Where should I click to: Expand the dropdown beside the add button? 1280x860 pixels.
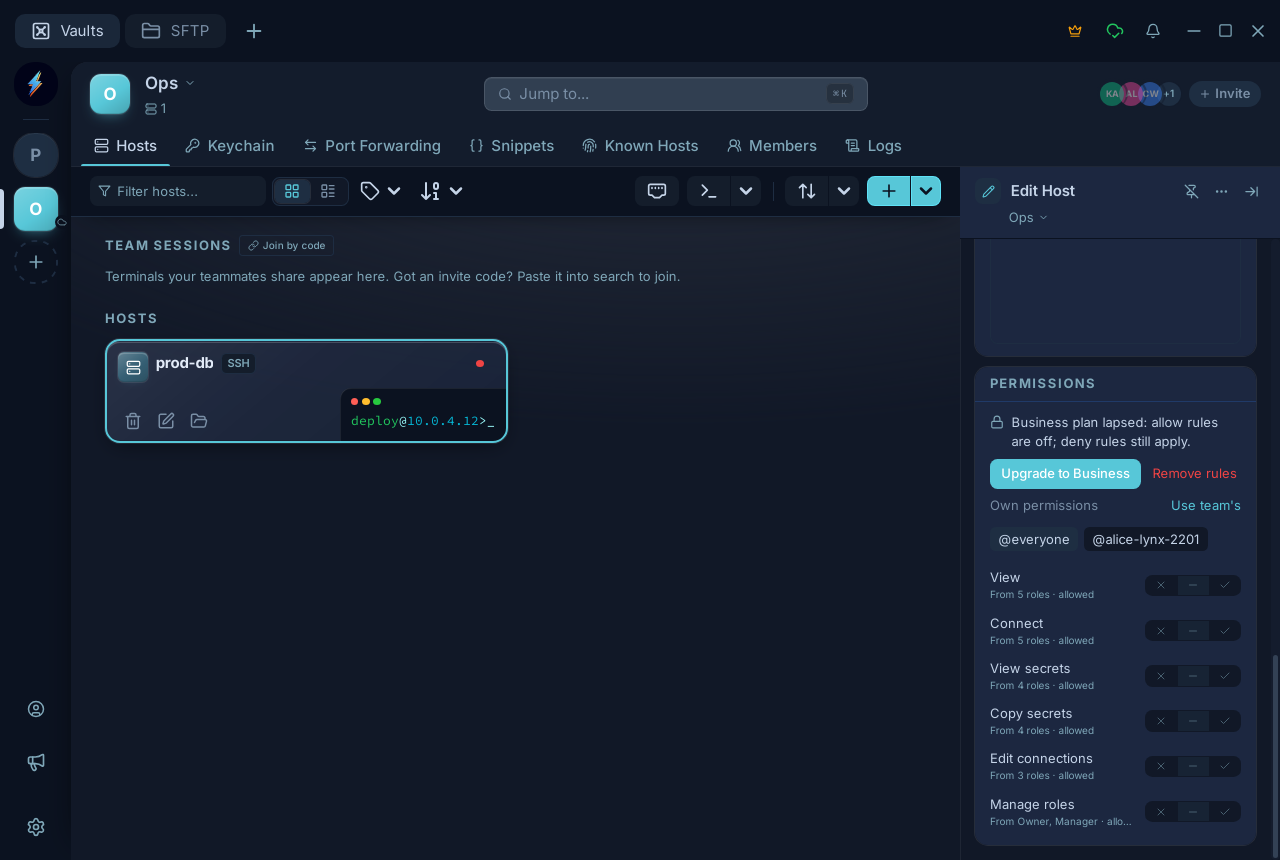click(926, 191)
